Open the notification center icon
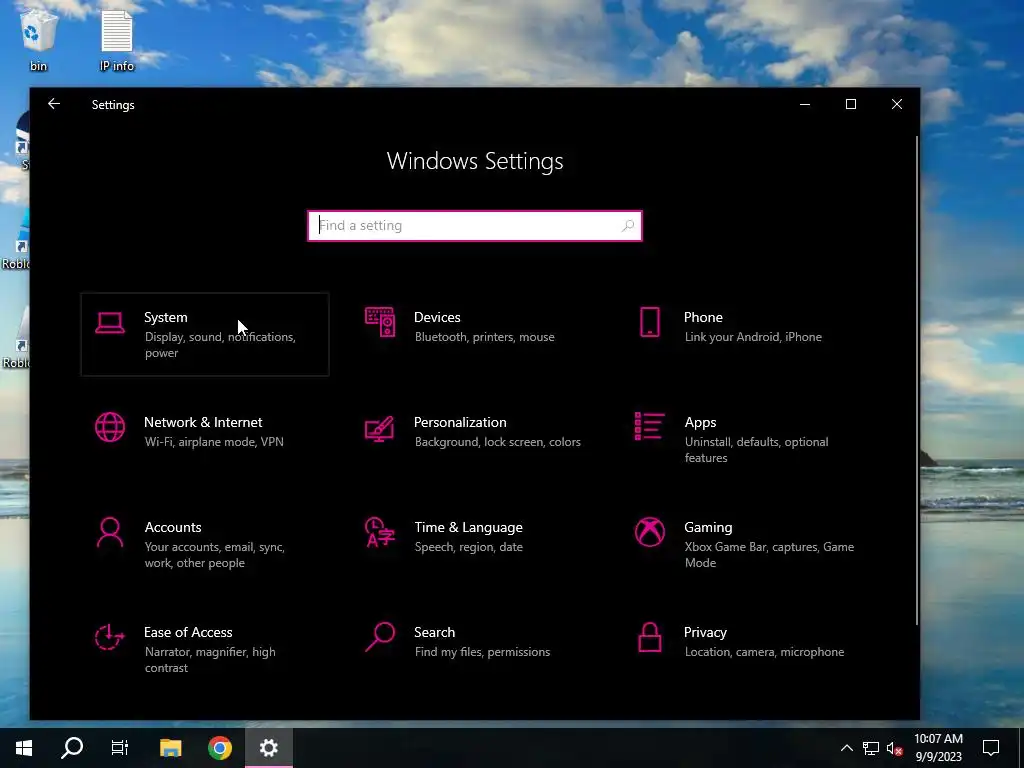 (x=991, y=748)
